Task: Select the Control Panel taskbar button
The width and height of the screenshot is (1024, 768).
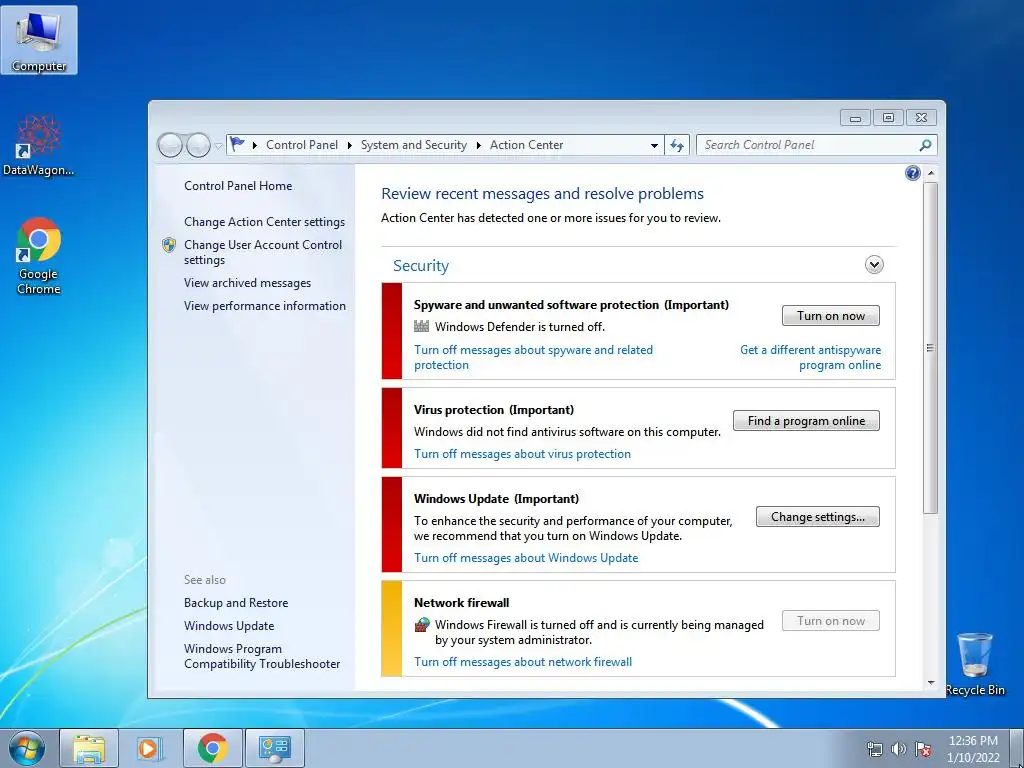Action: pos(274,748)
